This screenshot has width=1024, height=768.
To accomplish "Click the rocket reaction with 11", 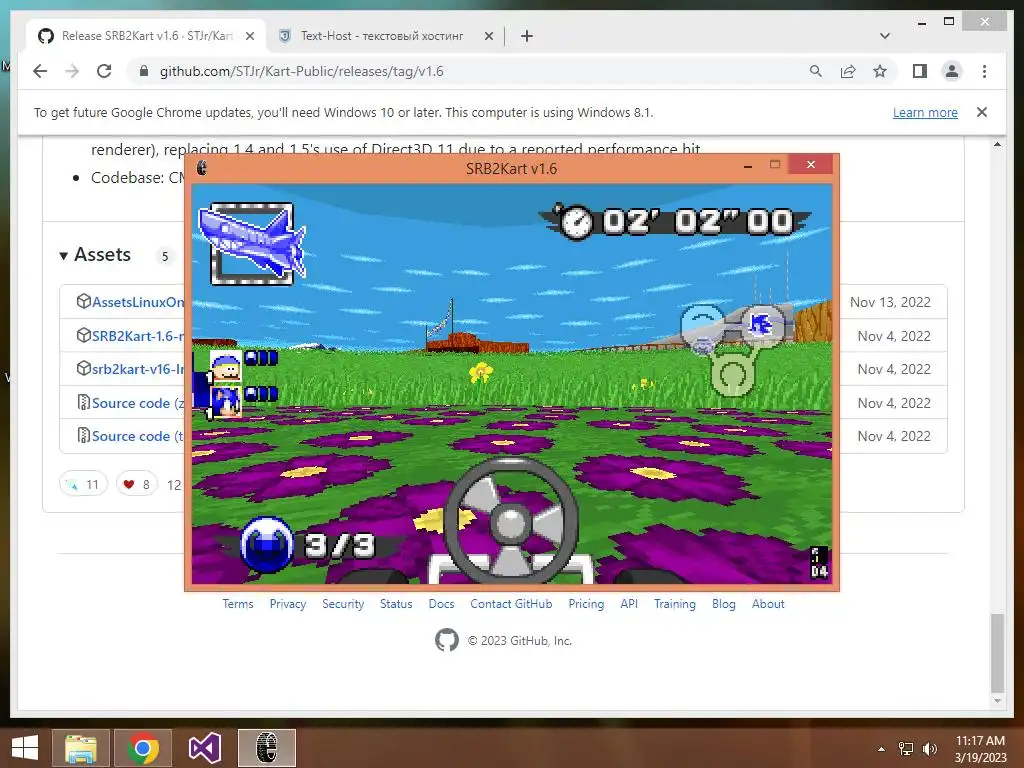I will coord(83,484).
